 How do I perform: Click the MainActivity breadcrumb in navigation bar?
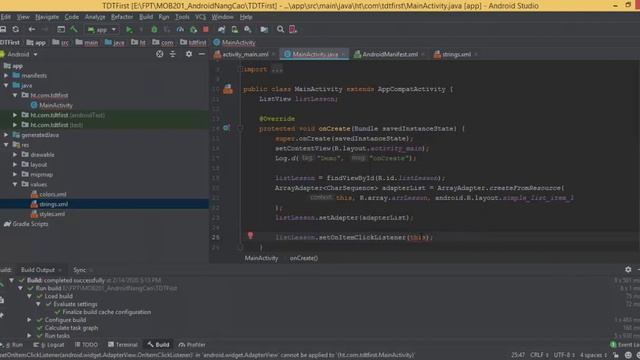[234, 42]
